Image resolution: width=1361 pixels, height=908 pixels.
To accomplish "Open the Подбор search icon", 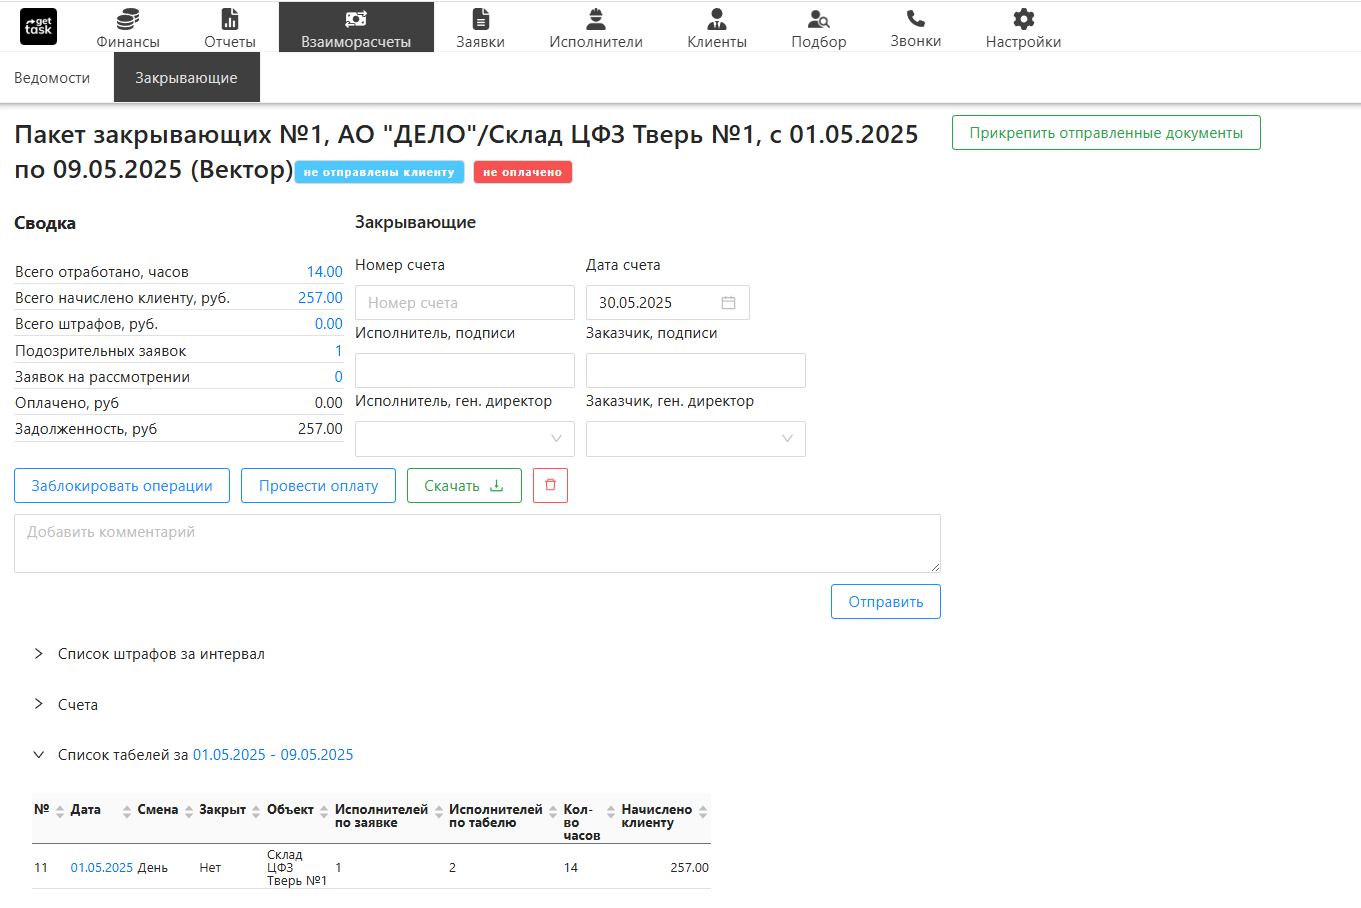I will pyautogui.click(x=818, y=19).
